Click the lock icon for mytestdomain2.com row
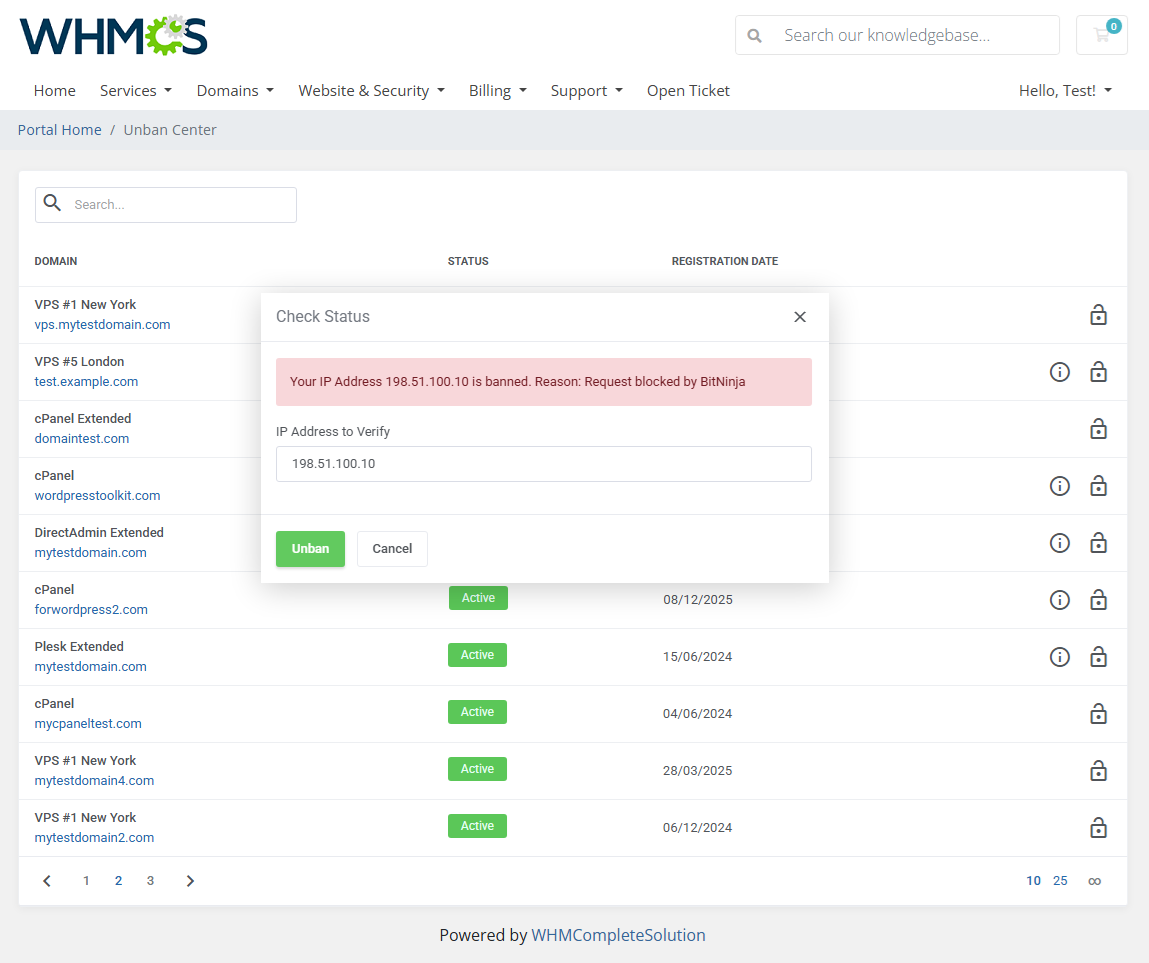The height and width of the screenshot is (963, 1149). tap(1098, 828)
